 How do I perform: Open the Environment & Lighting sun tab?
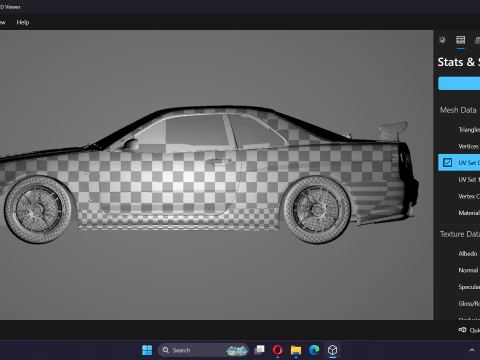442,40
